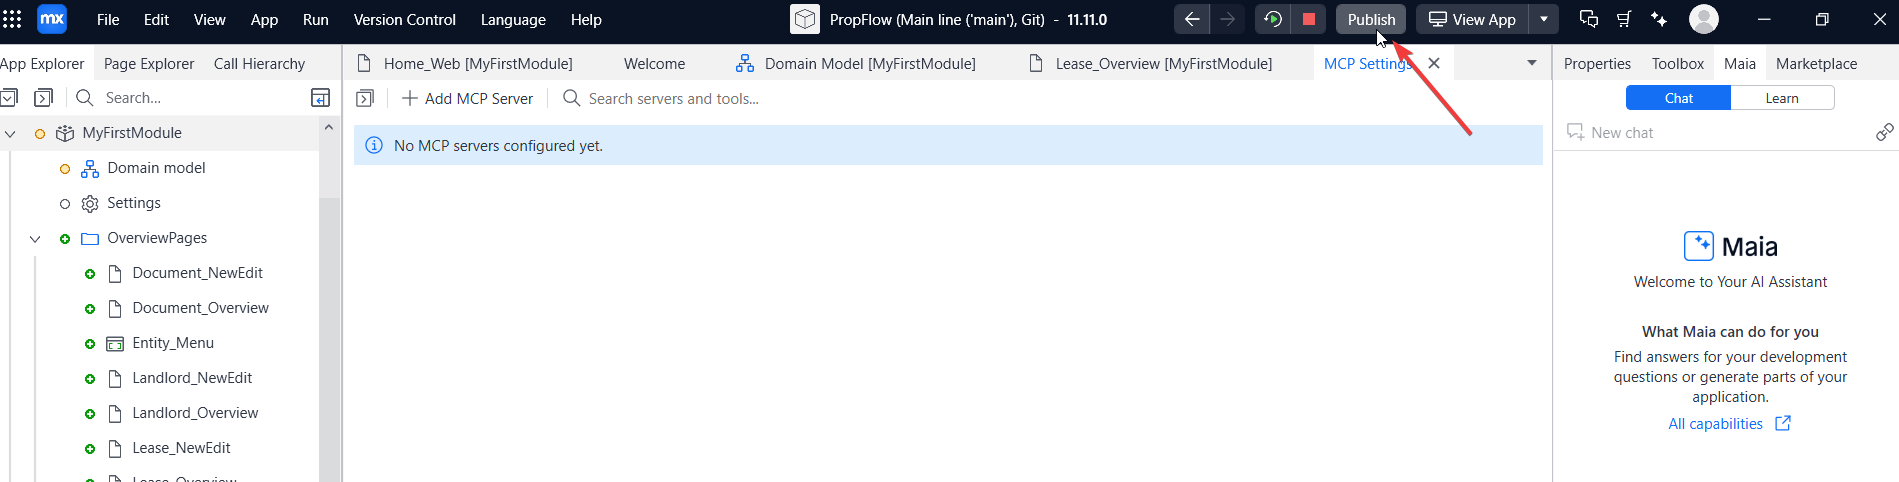The image size is (1899, 482).
Task: Open the Edit menu
Action: tap(156, 19)
